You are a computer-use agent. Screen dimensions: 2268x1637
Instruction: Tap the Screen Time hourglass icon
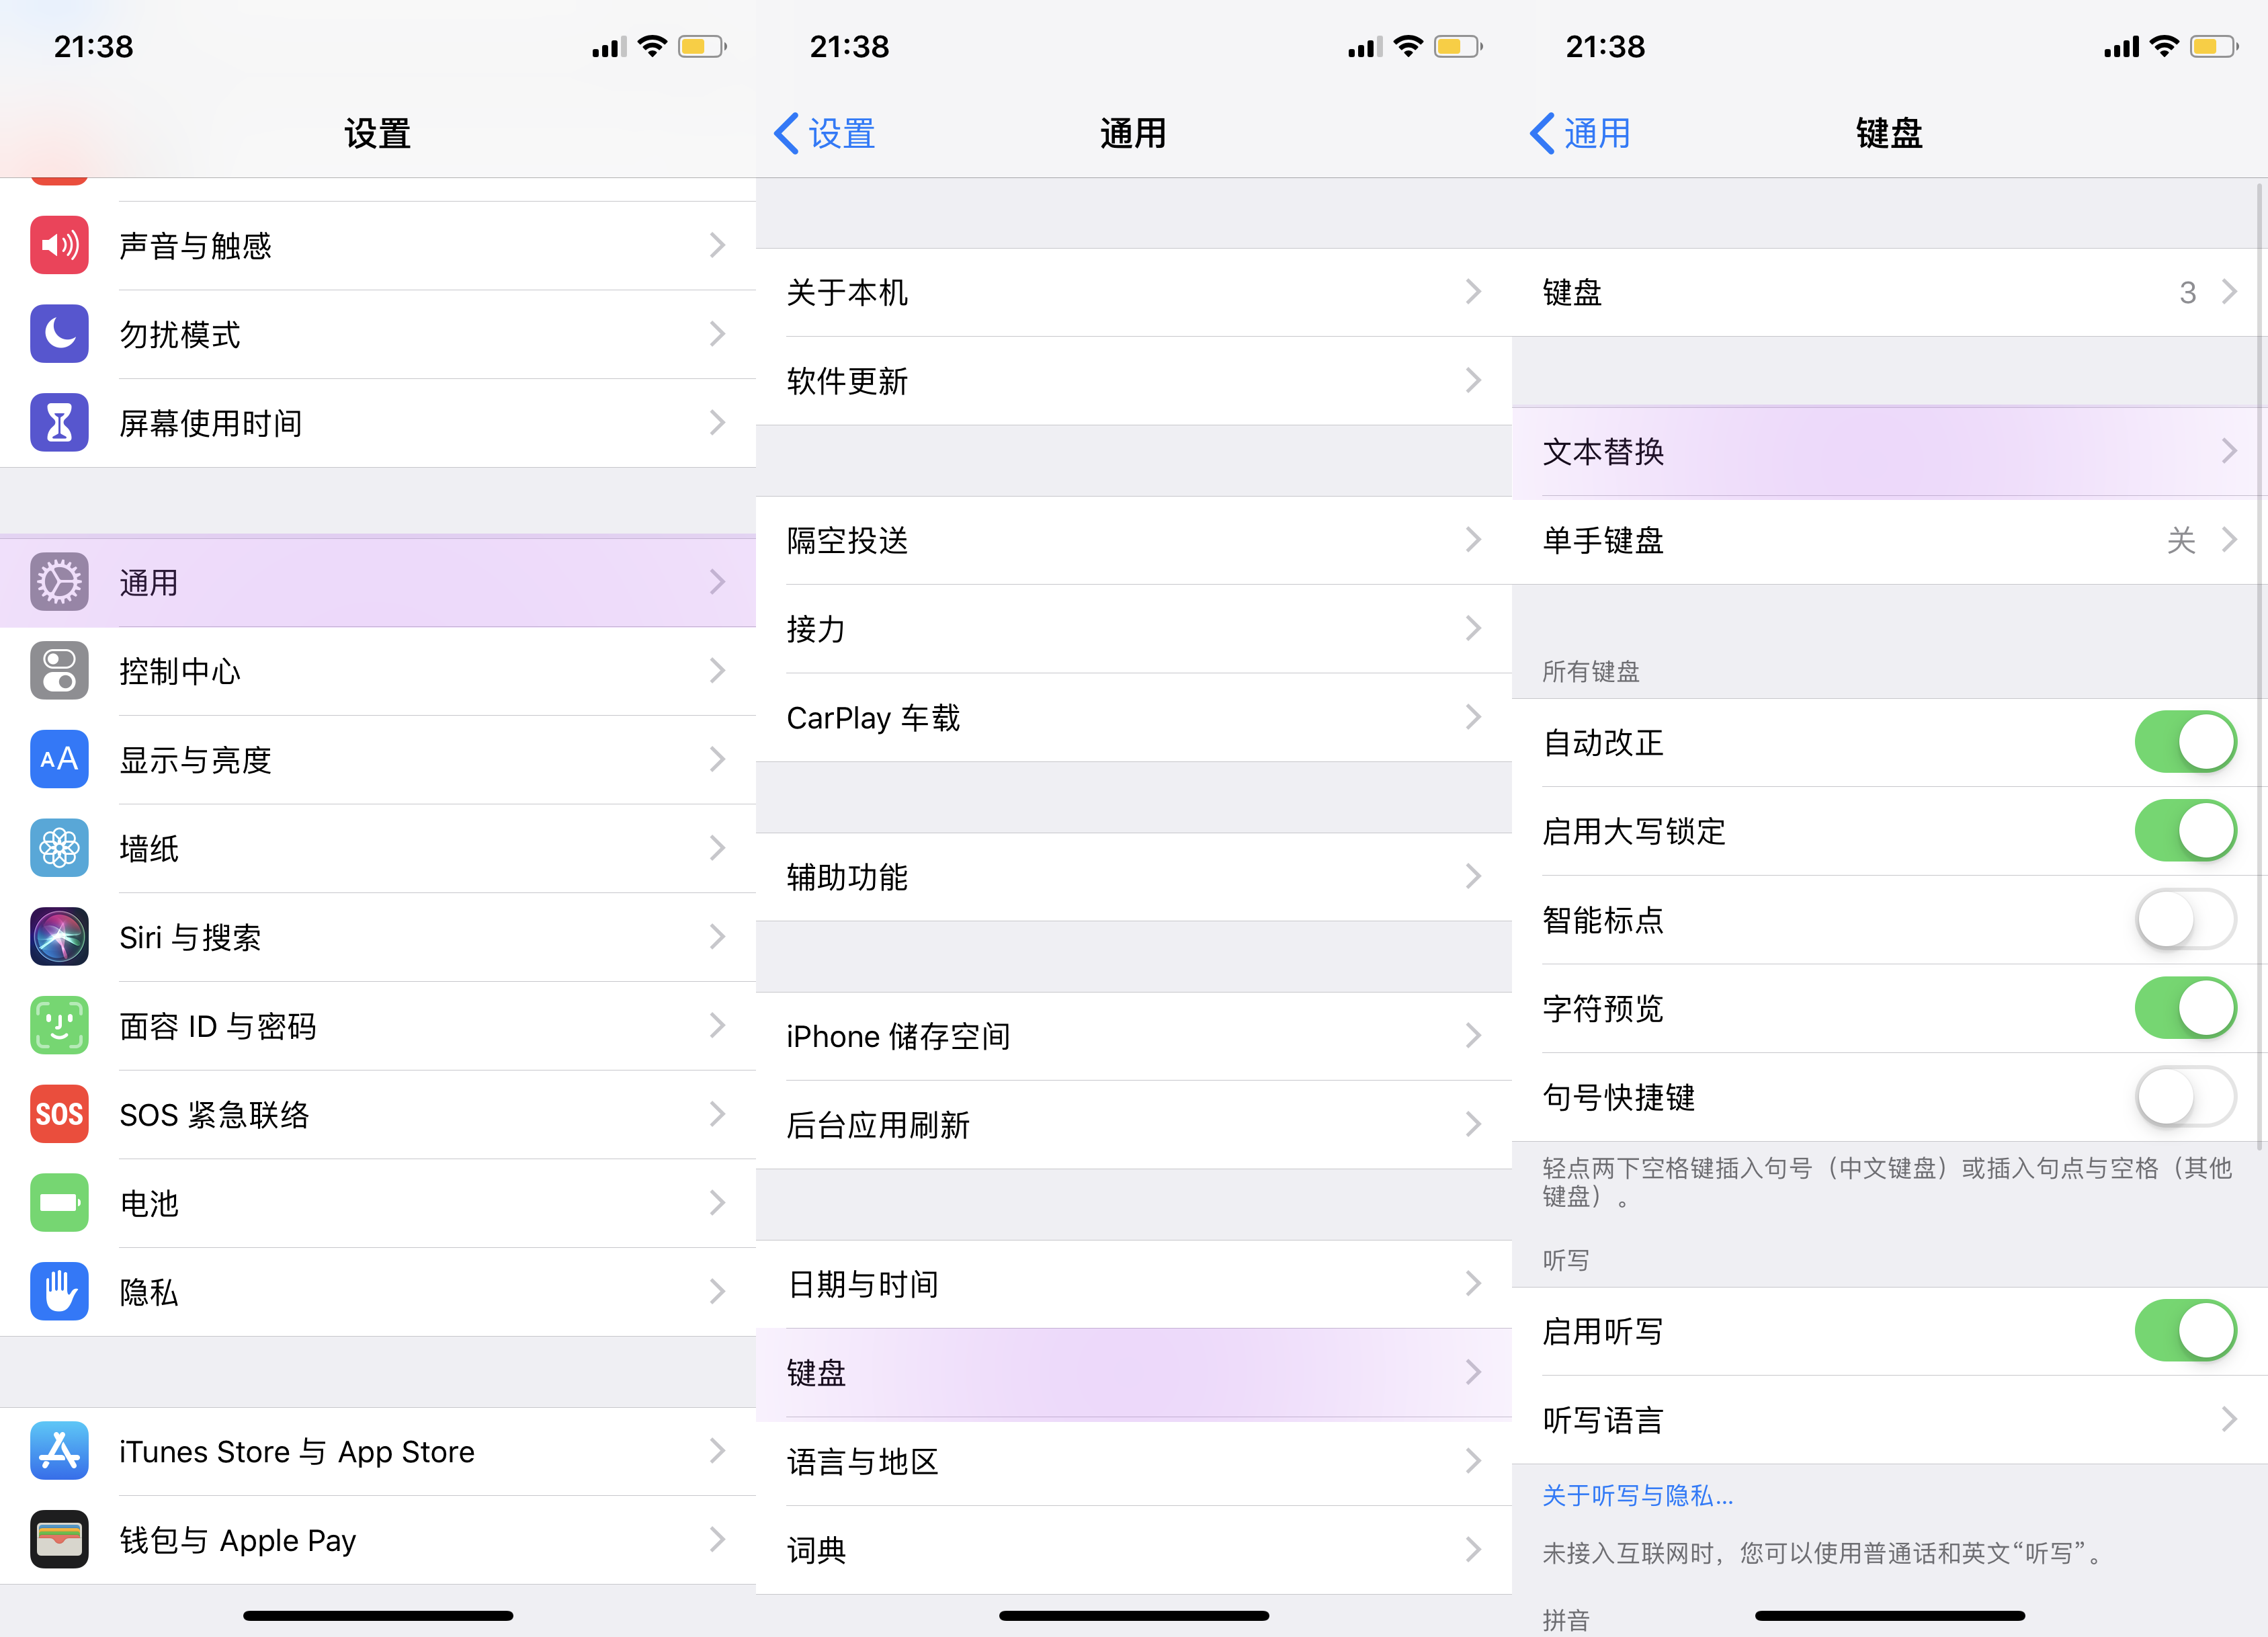click(x=59, y=422)
